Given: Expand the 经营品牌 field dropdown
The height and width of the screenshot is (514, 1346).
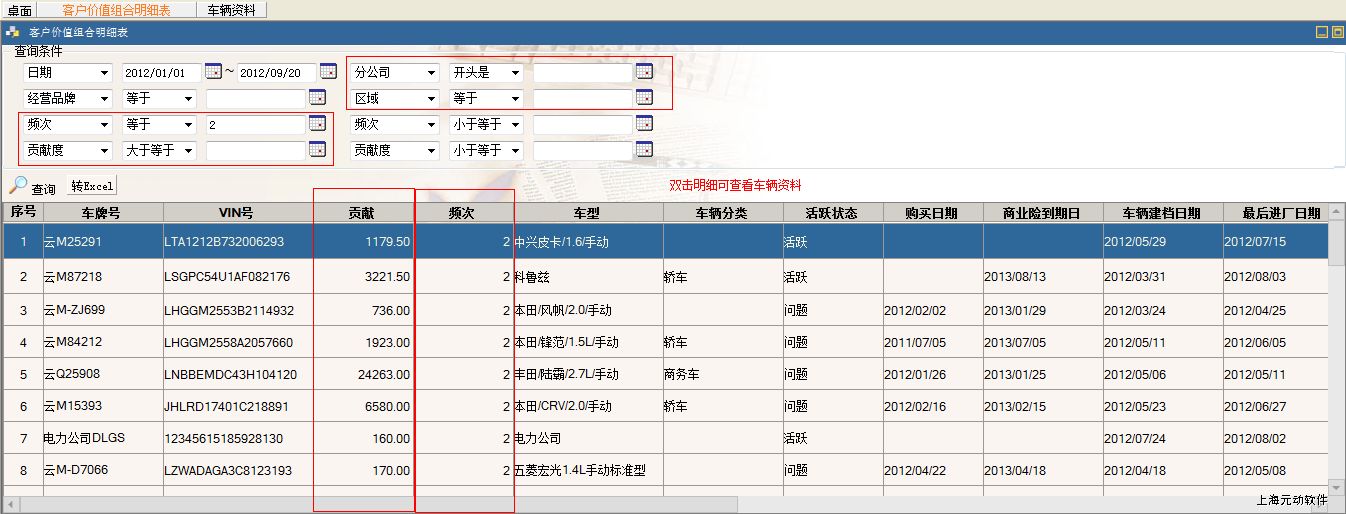Looking at the screenshot, I should coord(104,99).
